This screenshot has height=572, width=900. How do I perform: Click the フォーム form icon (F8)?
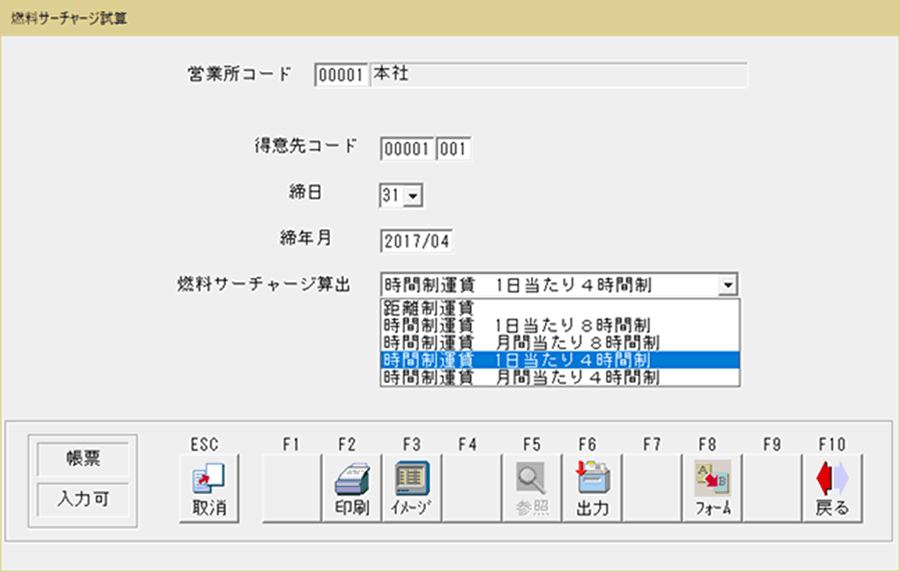tap(712, 488)
